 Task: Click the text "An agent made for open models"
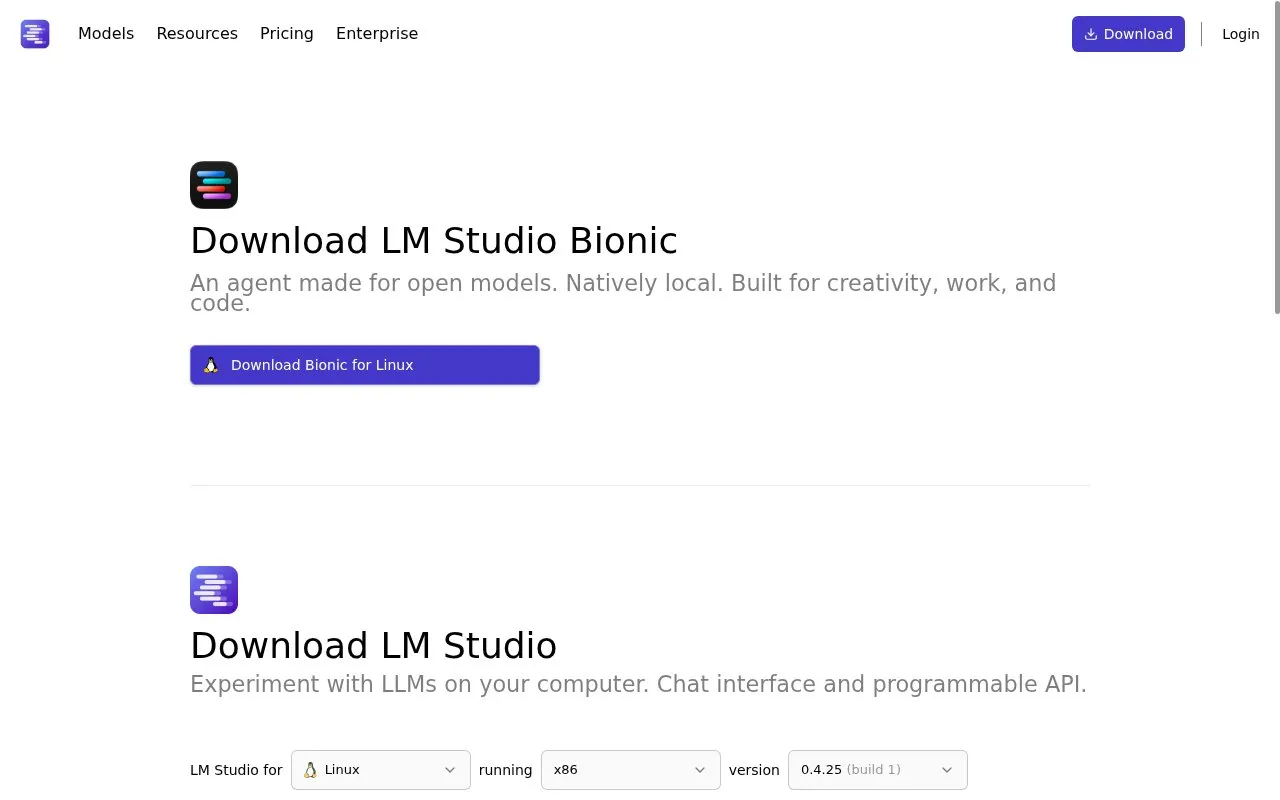click(373, 283)
